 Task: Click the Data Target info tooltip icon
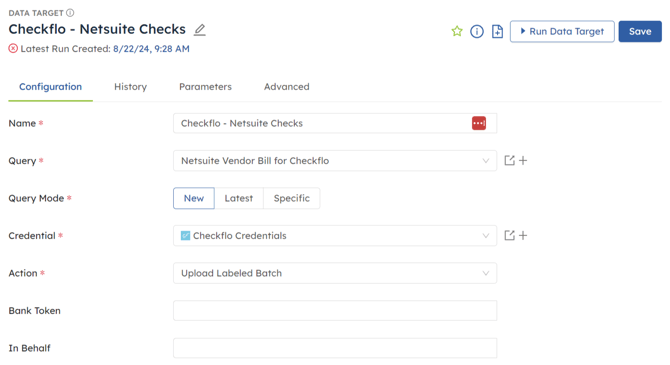pos(70,13)
